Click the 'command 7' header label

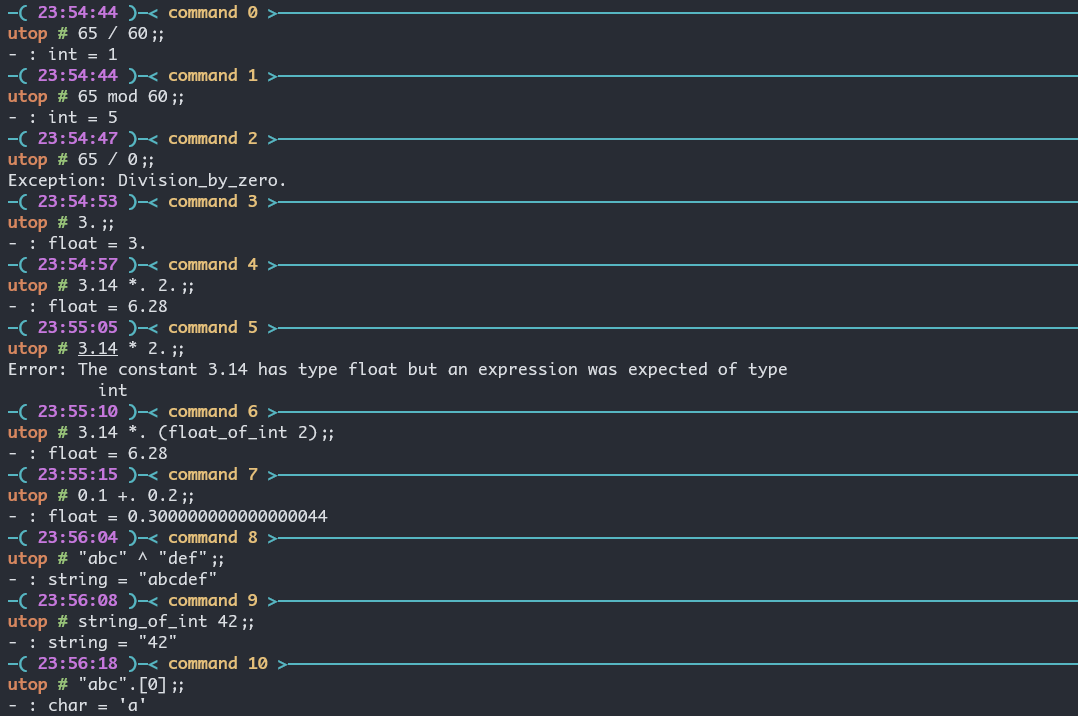pos(212,474)
